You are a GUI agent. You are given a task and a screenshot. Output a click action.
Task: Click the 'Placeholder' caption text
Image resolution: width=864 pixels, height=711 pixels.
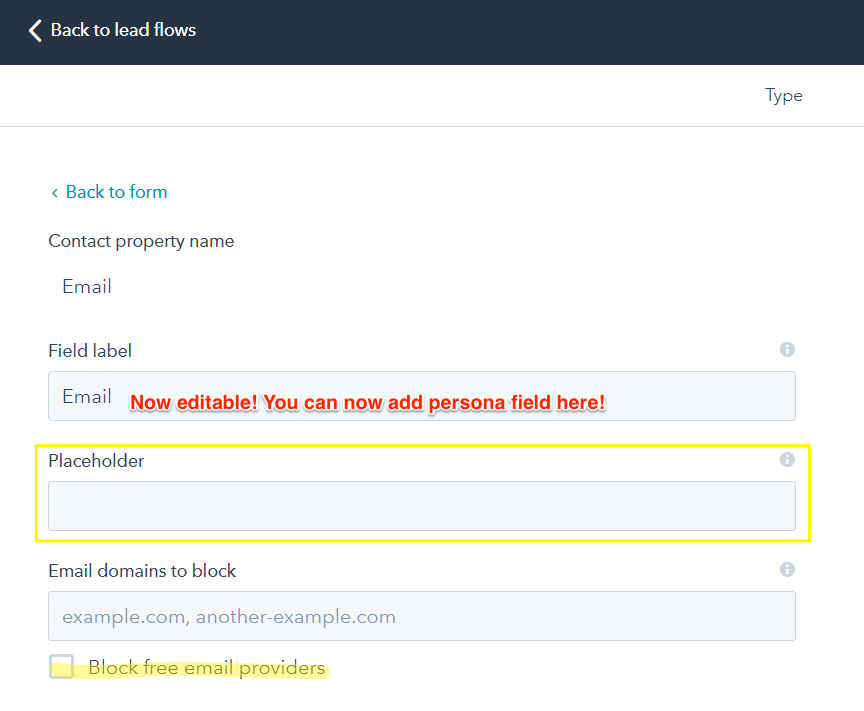pyautogui.click(x=96, y=461)
